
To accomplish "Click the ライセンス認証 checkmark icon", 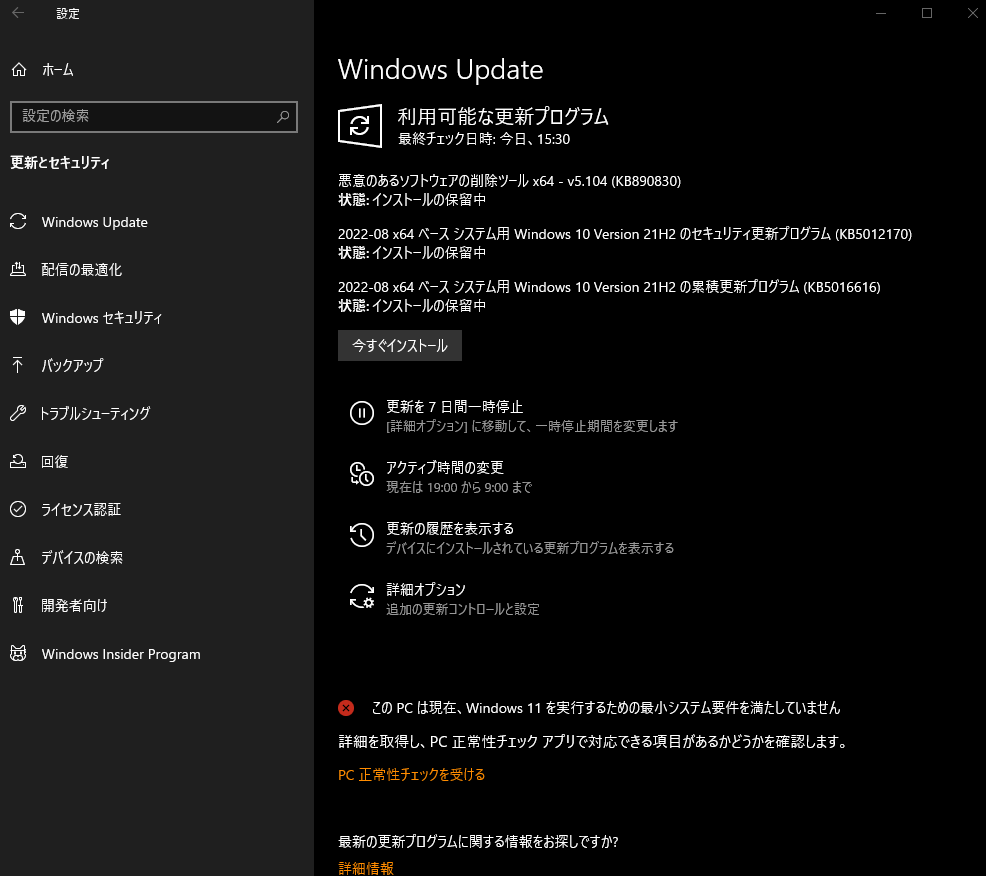I will pyautogui.click(x=18, y=509).
